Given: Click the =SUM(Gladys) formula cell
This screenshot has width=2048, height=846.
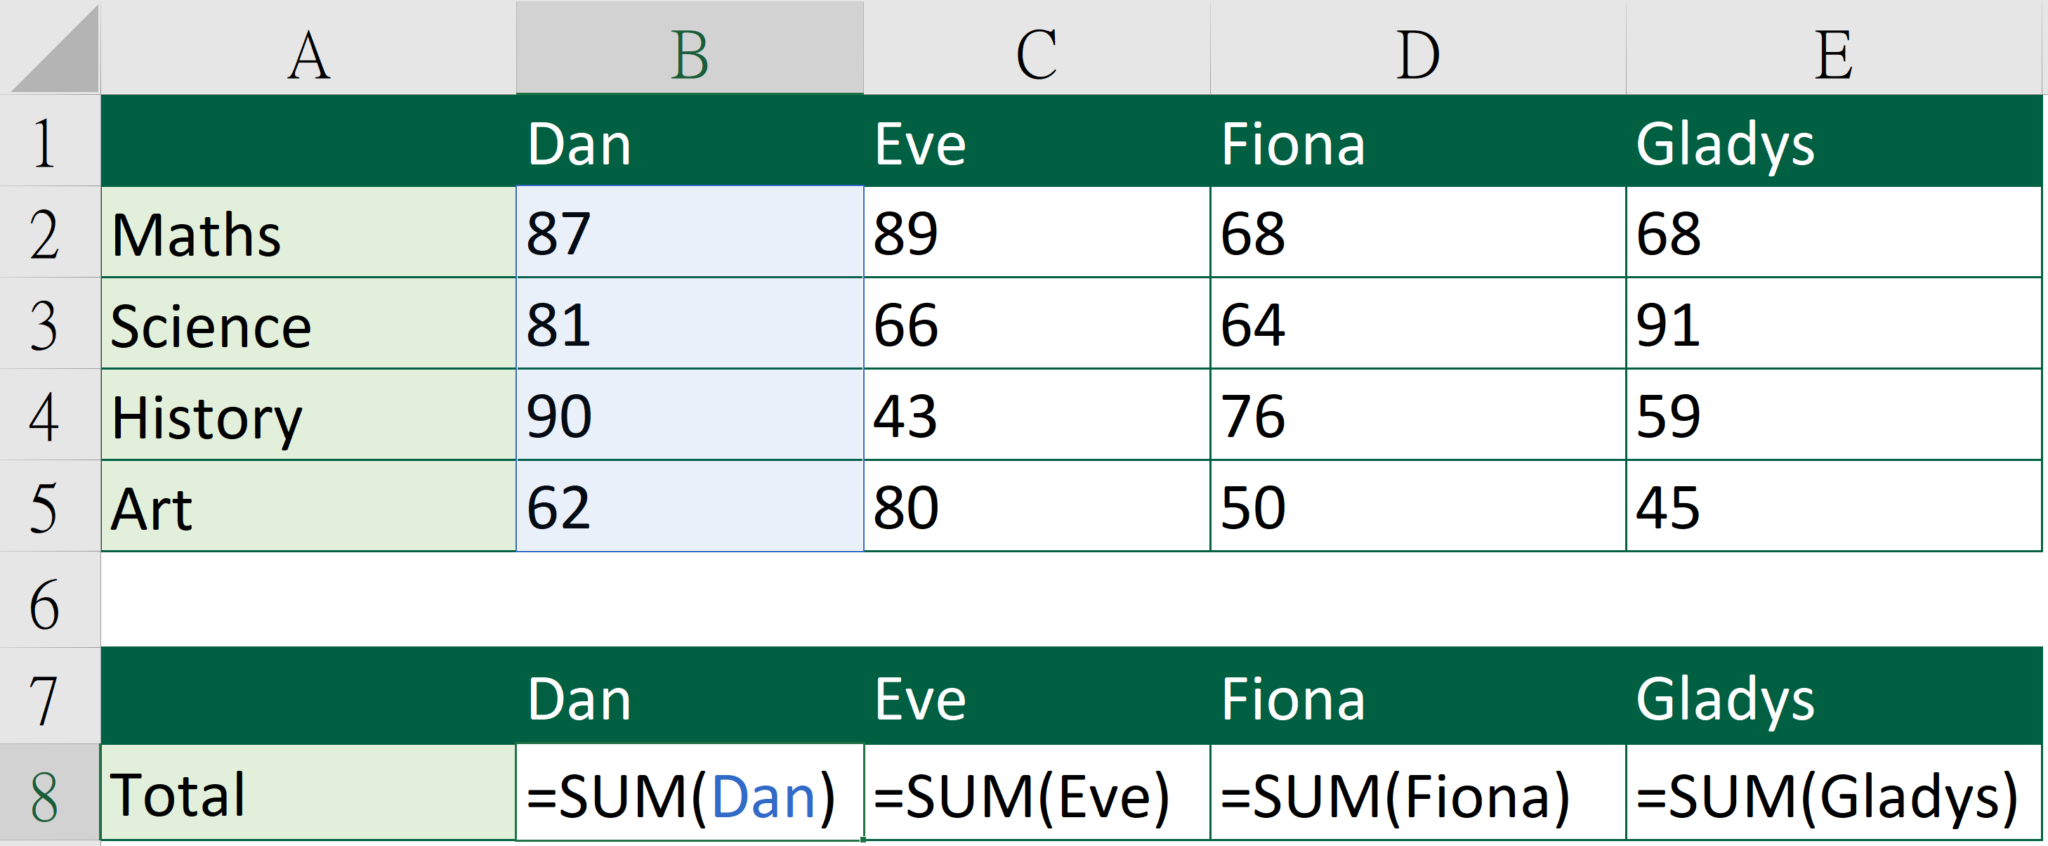Looking at the screenshot, I should (x=1833, y=795).
